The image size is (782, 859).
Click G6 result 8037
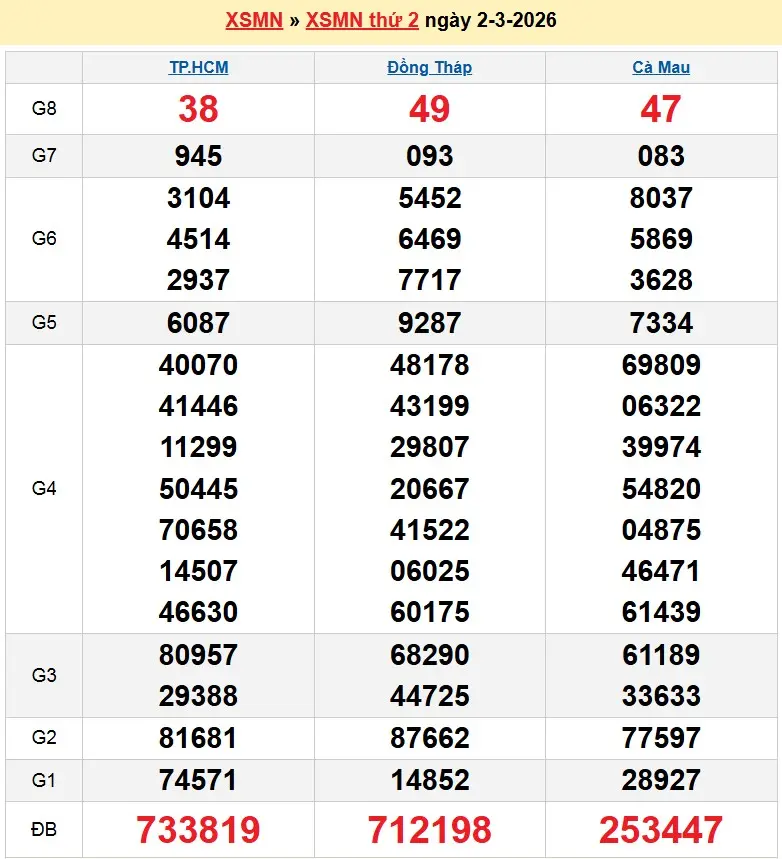(x=661, y=198)
